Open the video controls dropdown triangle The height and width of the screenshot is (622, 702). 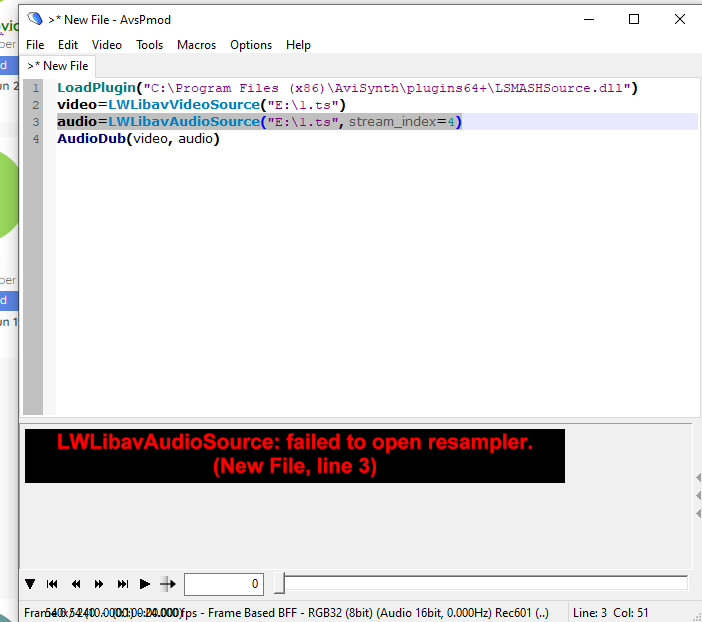point(30,584)
